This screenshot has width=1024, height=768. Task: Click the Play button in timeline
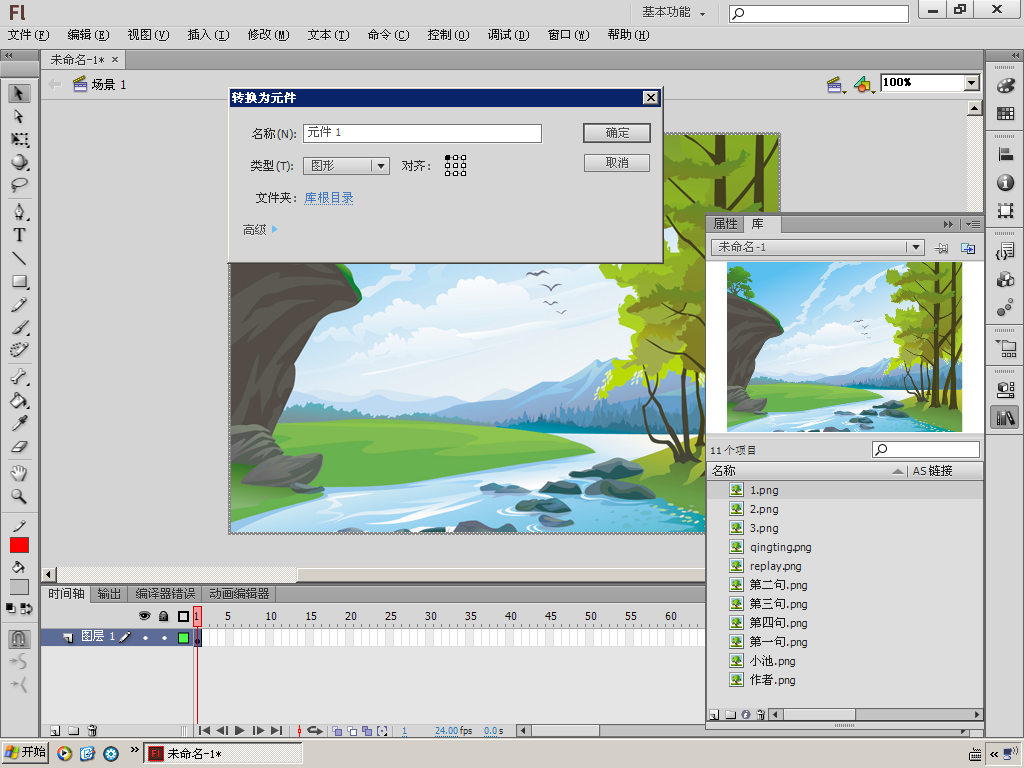(240, 731)
